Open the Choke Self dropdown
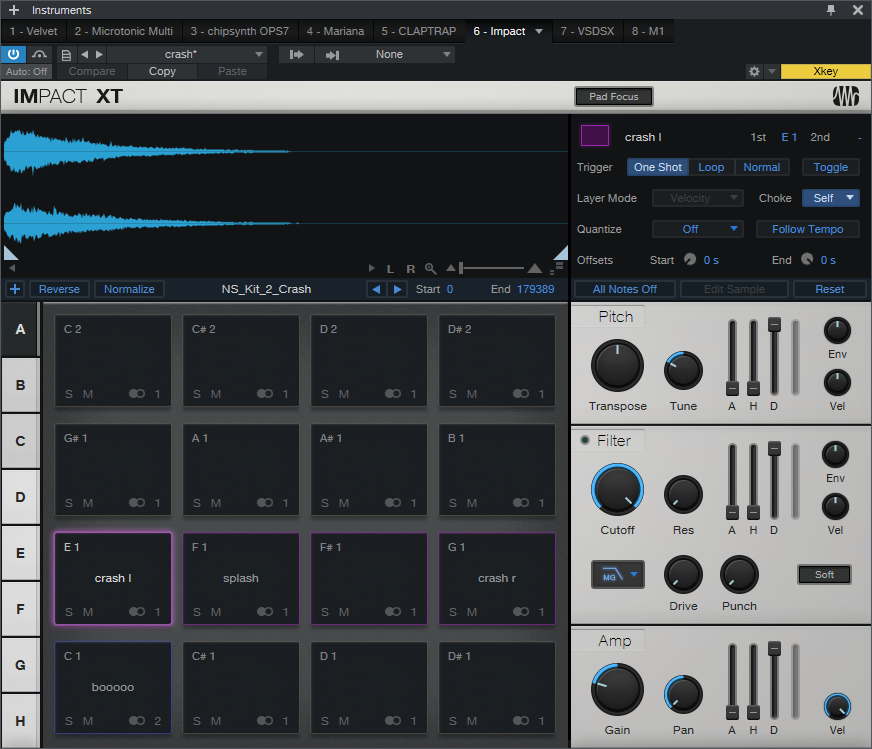The width and height of the screenshot is (872, 749). [x=830, y=198]
